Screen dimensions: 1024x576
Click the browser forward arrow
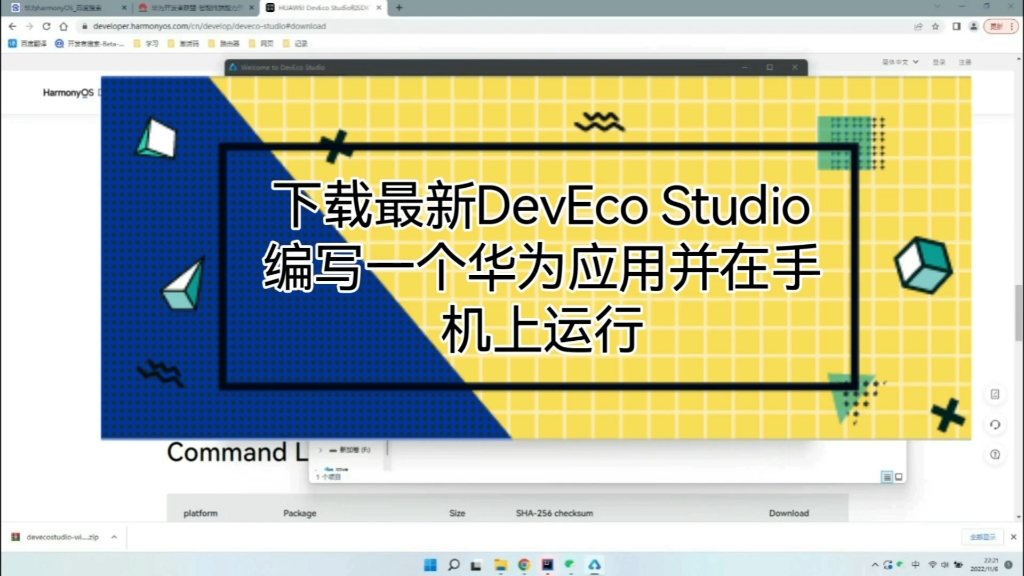click(x=29, y=26)
